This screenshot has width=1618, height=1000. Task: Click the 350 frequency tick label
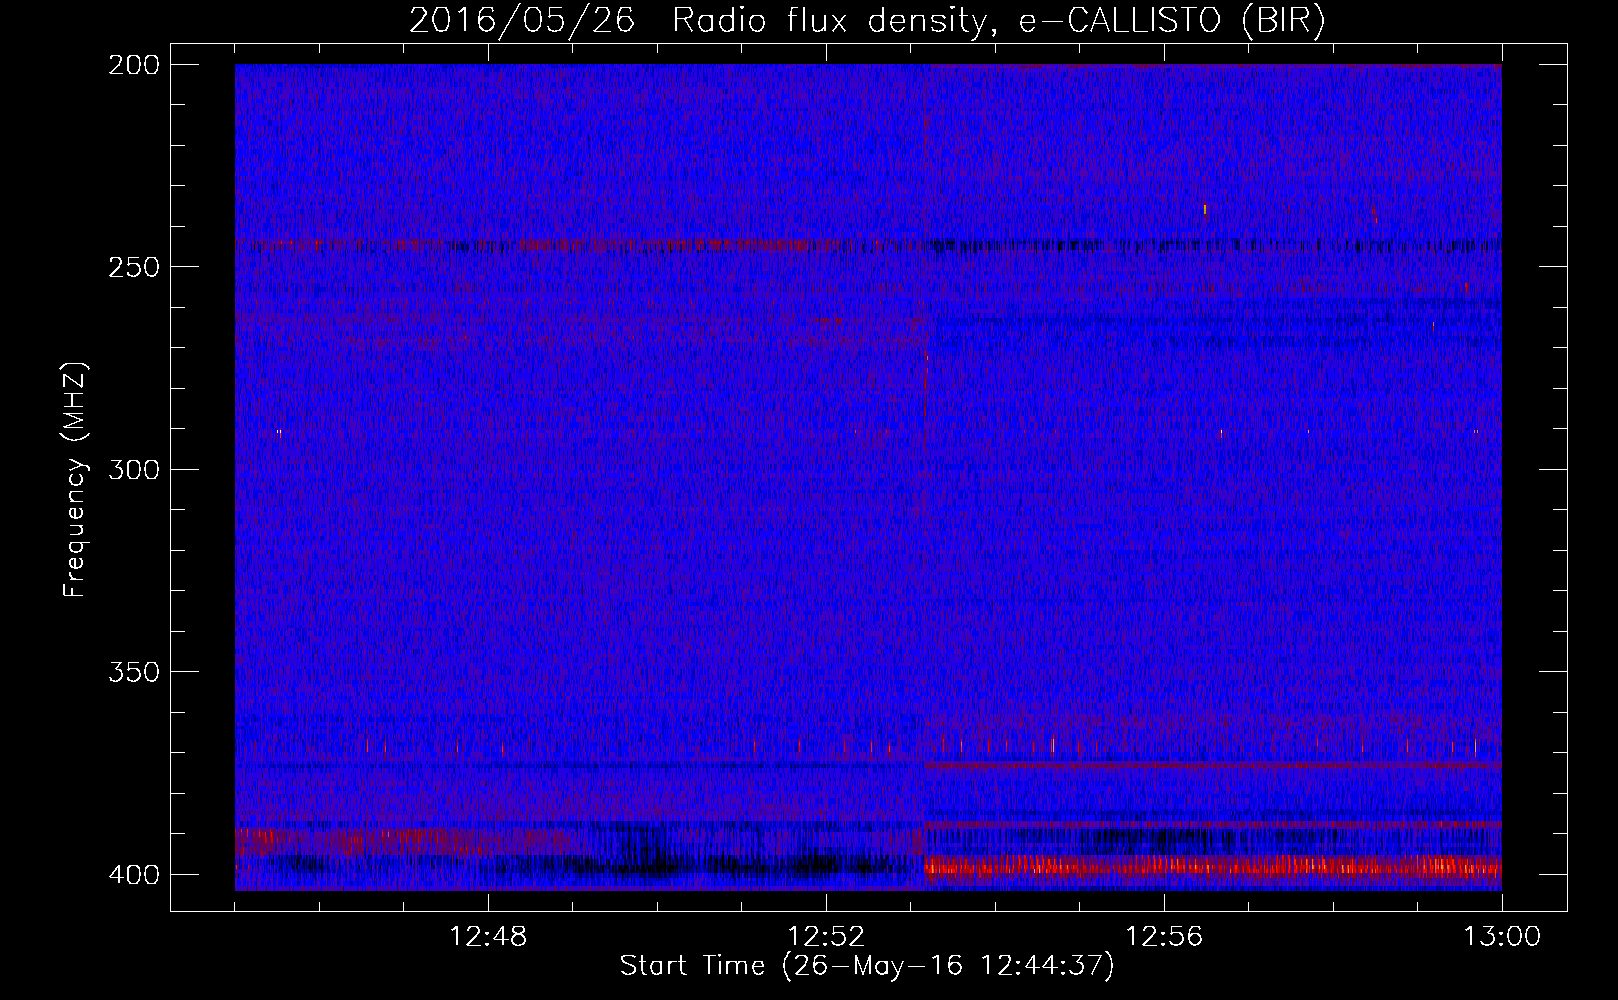(x=134, y=671)
